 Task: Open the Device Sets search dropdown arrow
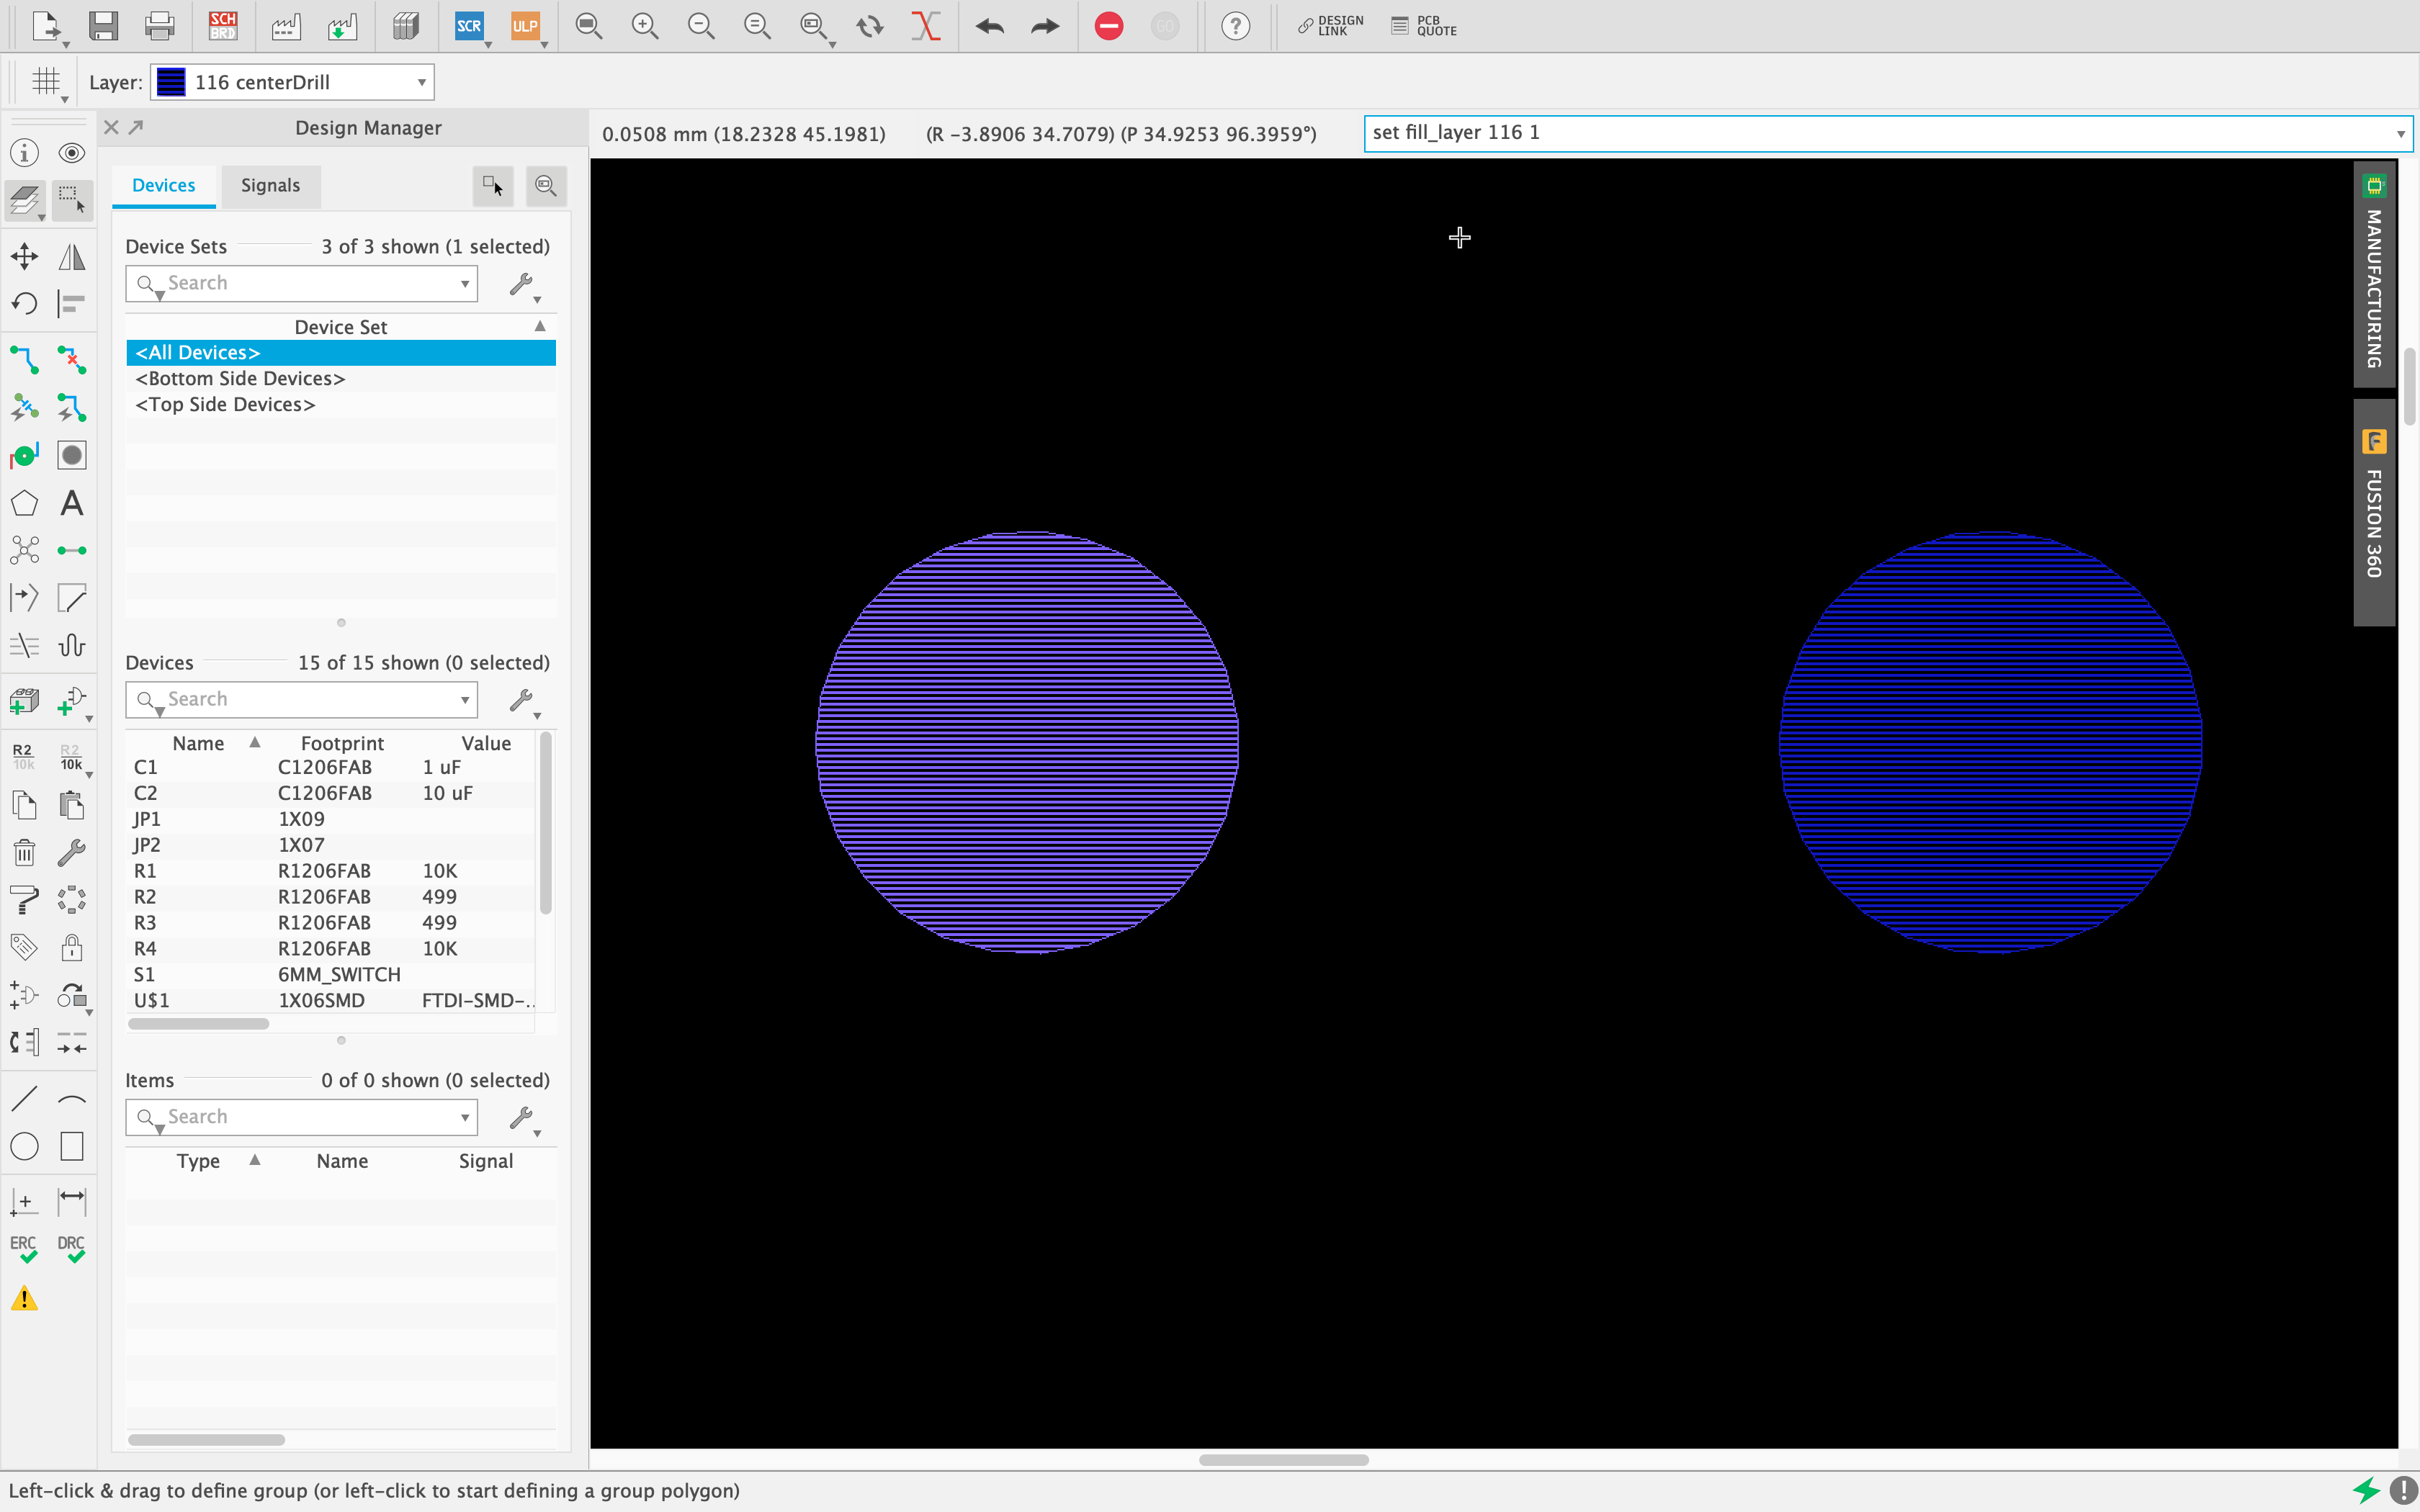click(465, 284)
